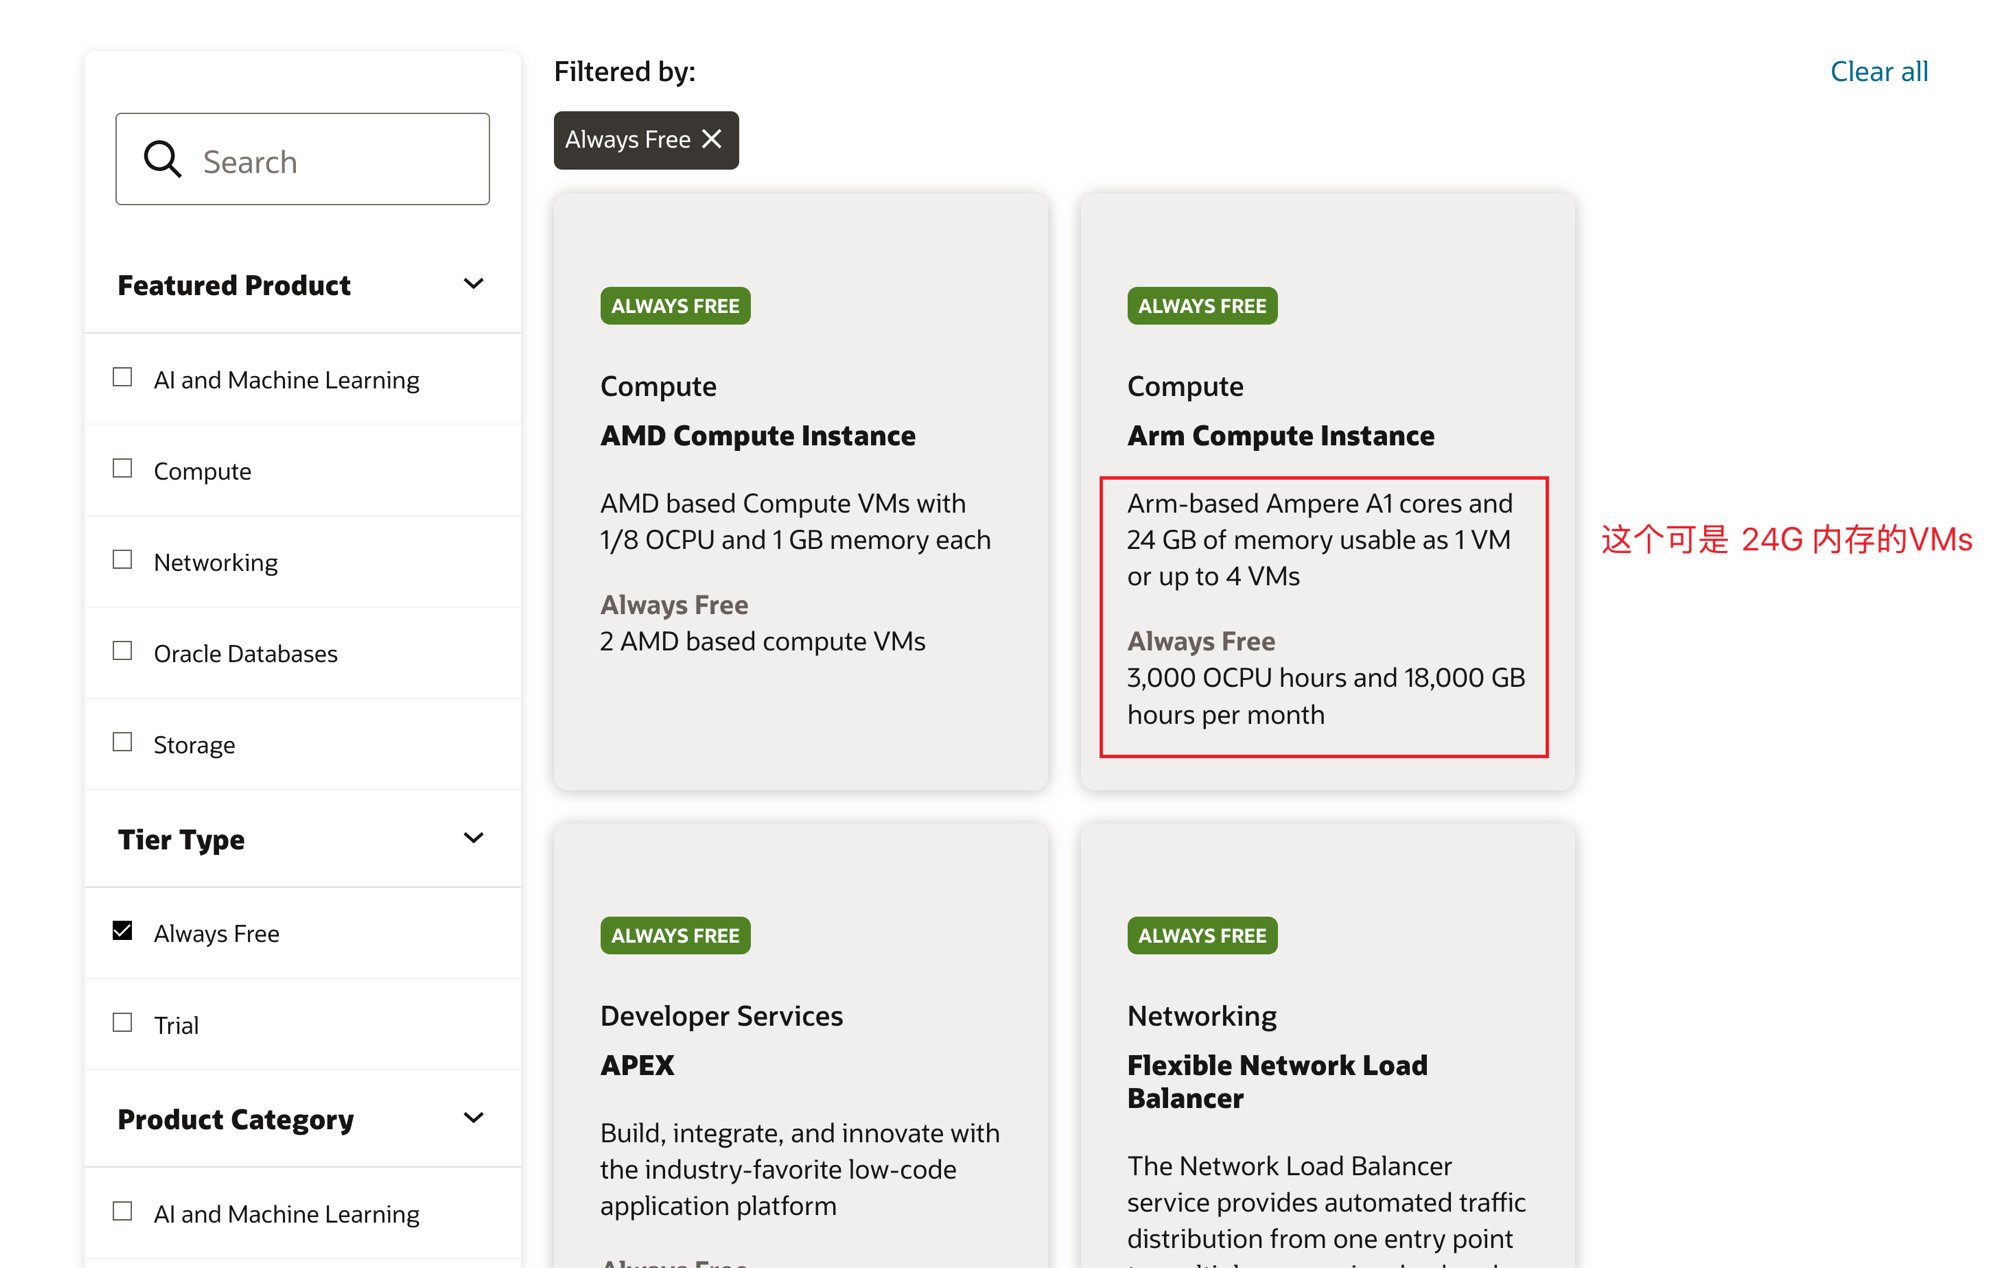This screenshot has height=1268, width=2000.
Task: Click ALWAYS FREE badge on AMD Compute card
Action: (675, 306)
